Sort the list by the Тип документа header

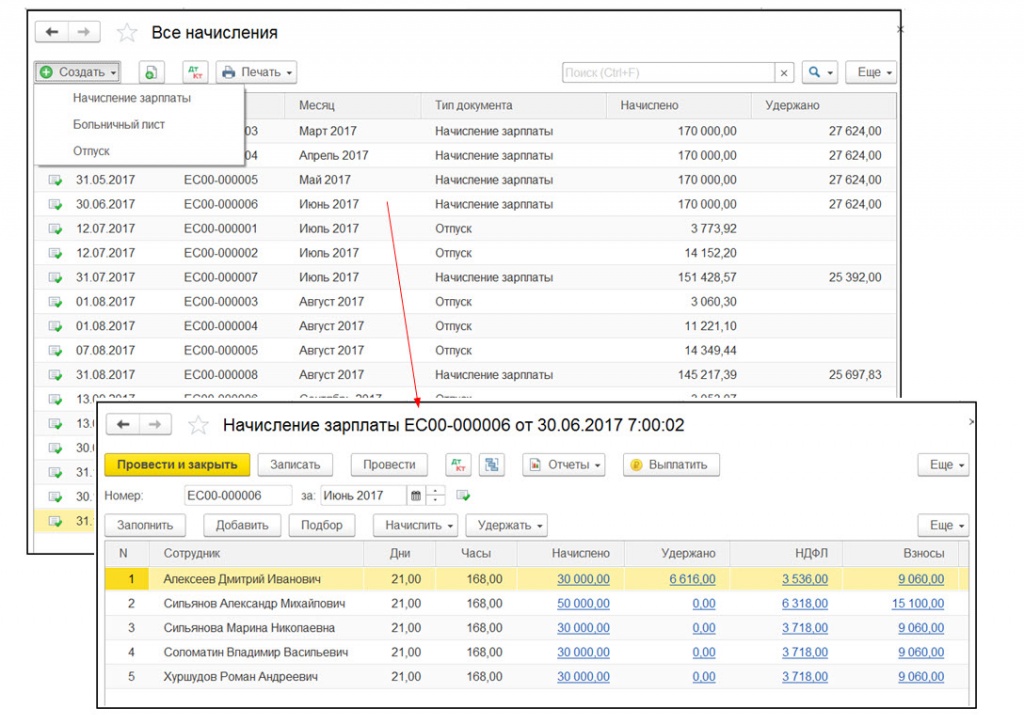point(514,105)
